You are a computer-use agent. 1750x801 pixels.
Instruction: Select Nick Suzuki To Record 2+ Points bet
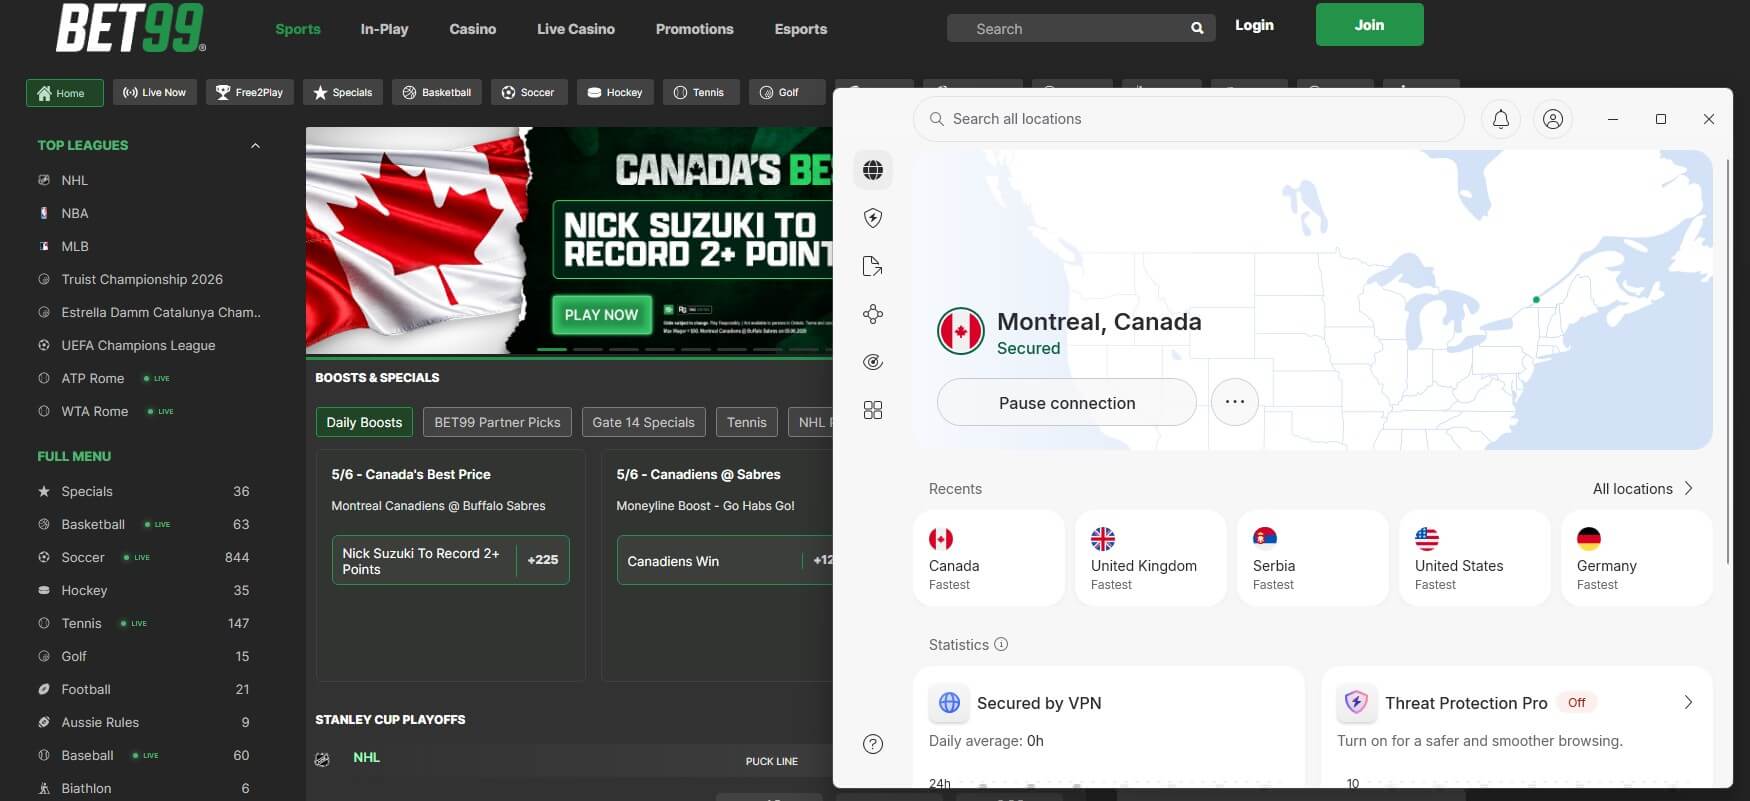[451, 560]
